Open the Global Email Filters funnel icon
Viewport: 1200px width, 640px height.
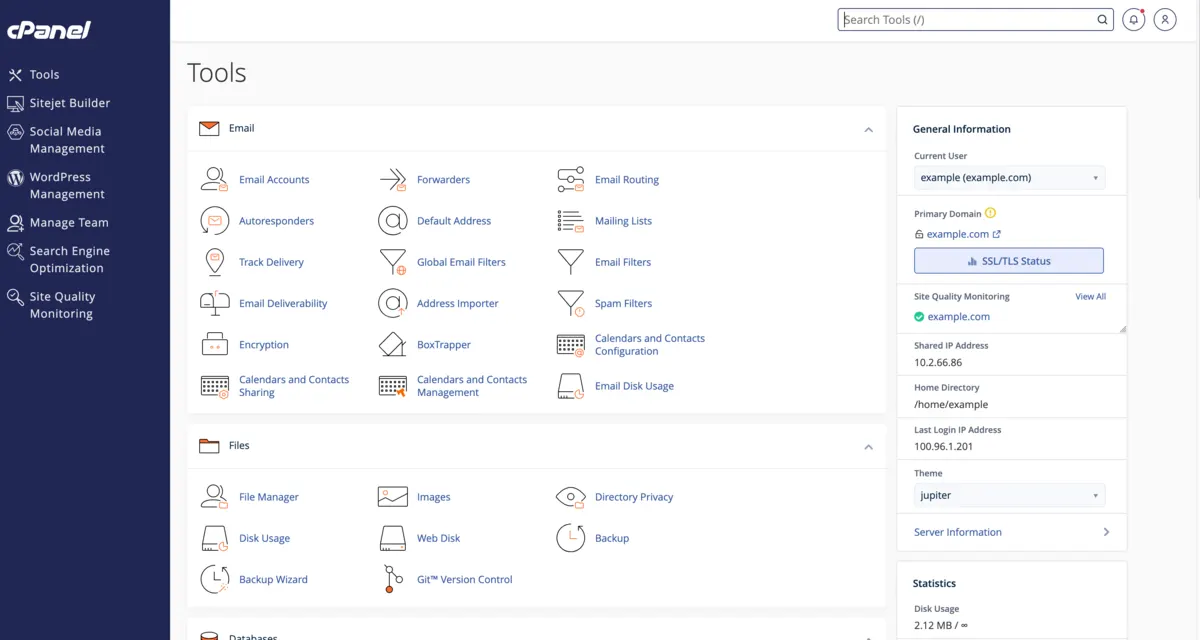click(393, 262)
